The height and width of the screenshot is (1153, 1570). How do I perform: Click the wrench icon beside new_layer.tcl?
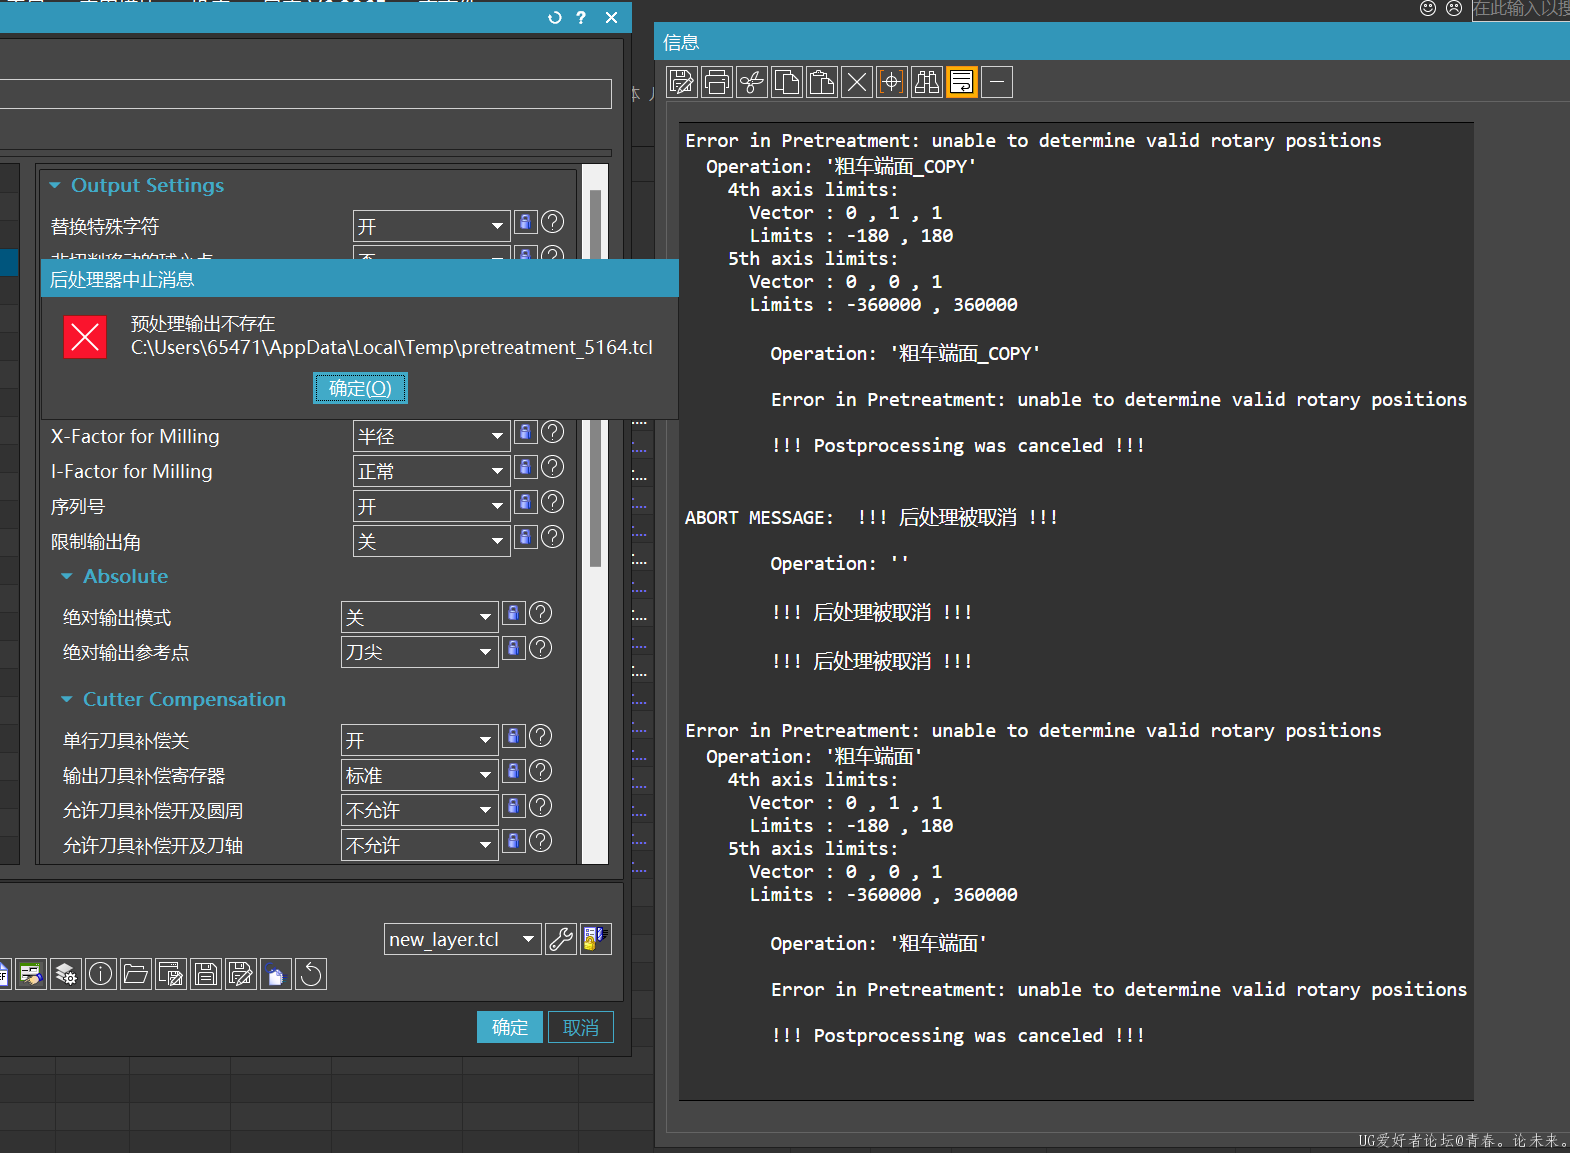pyautogui.click(x=561, y=939)
